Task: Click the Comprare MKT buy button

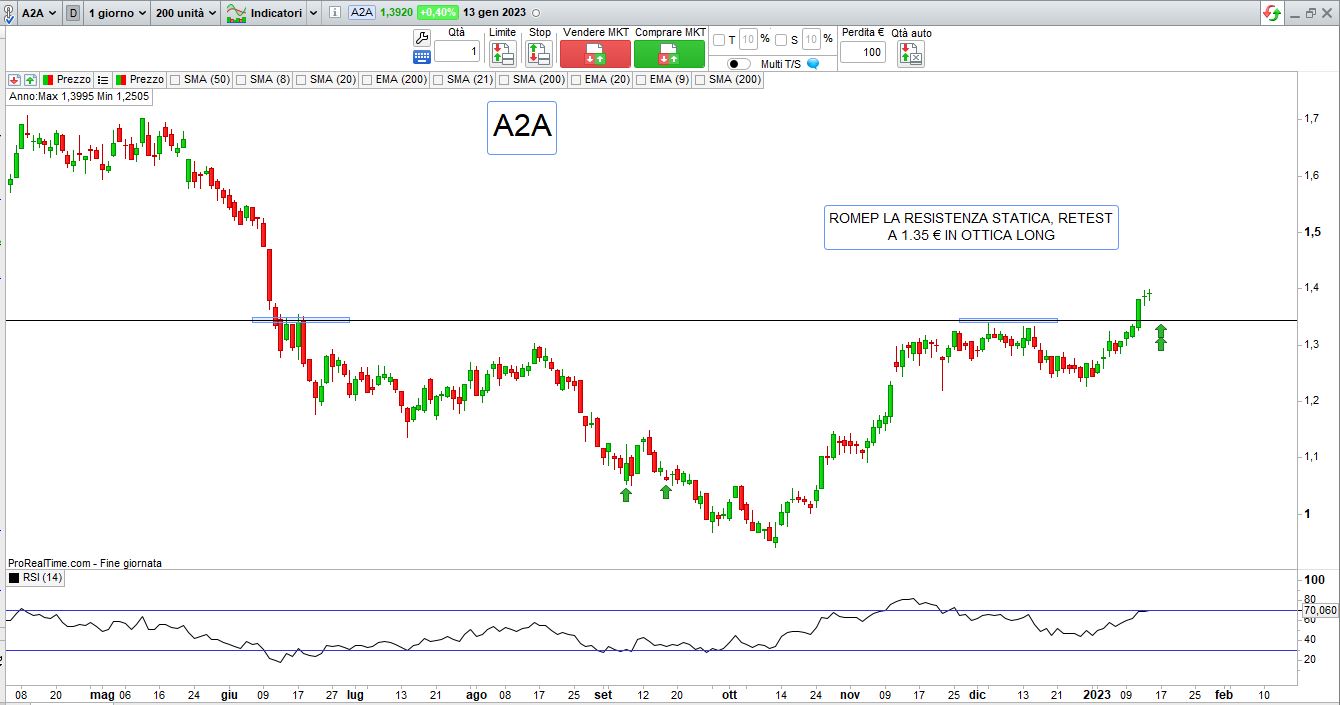Action: point(669,53)
